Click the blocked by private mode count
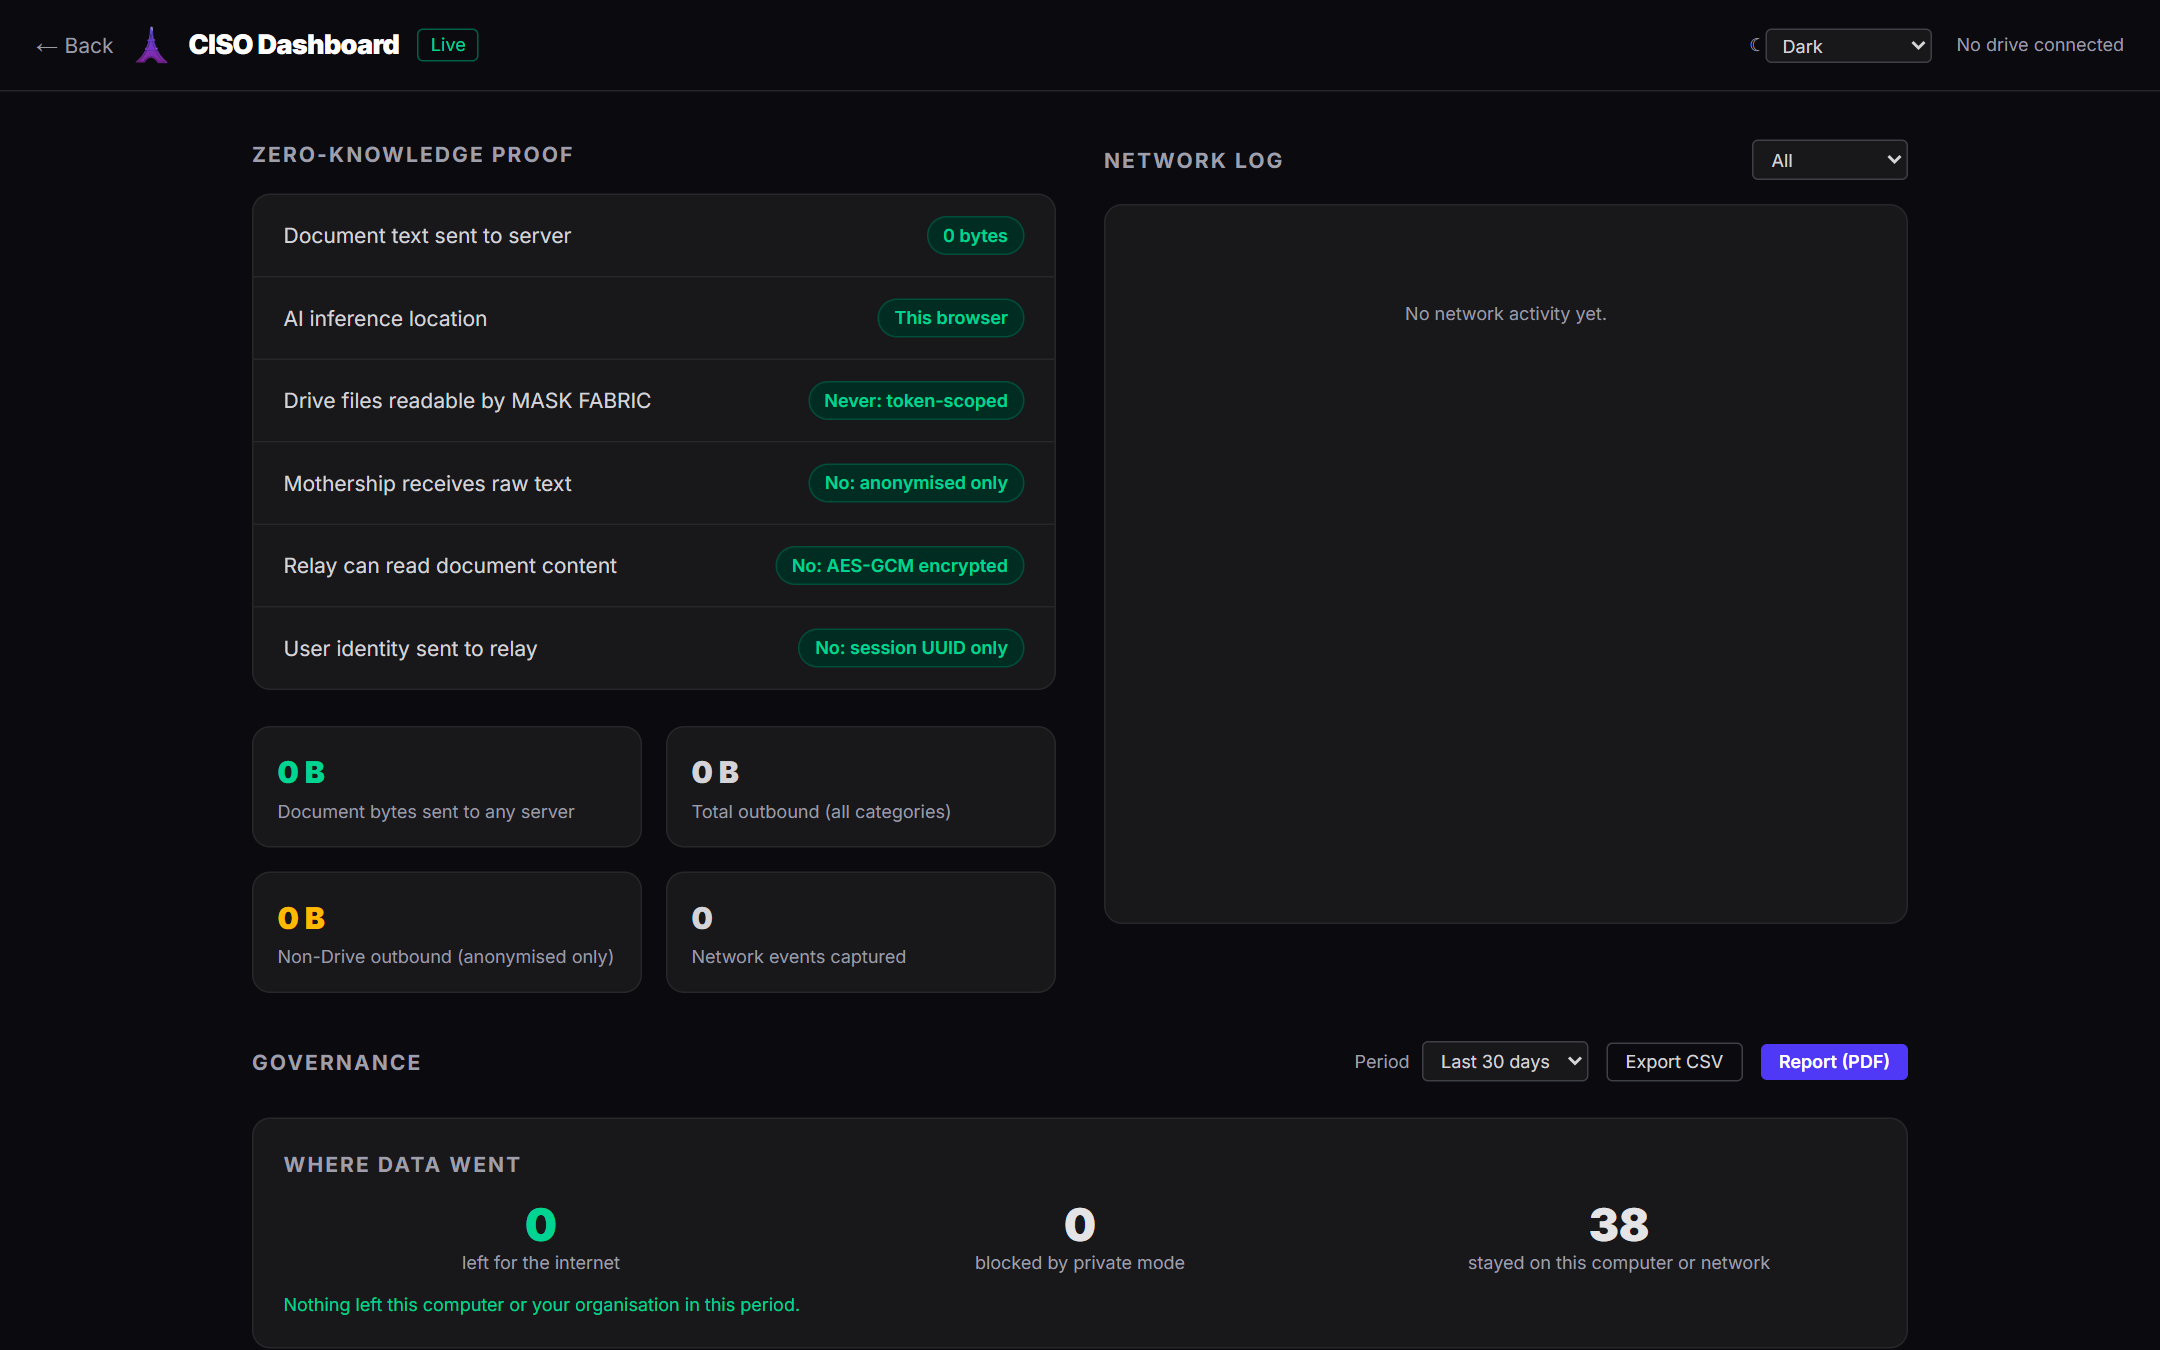This screenshot has height=1350, width=2160. (x=1079, y=1225)
